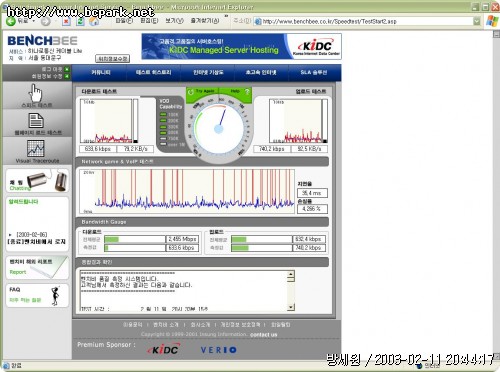Open the Chatting tin-can panel
500x372 pixels.
[x=37, y=181]
